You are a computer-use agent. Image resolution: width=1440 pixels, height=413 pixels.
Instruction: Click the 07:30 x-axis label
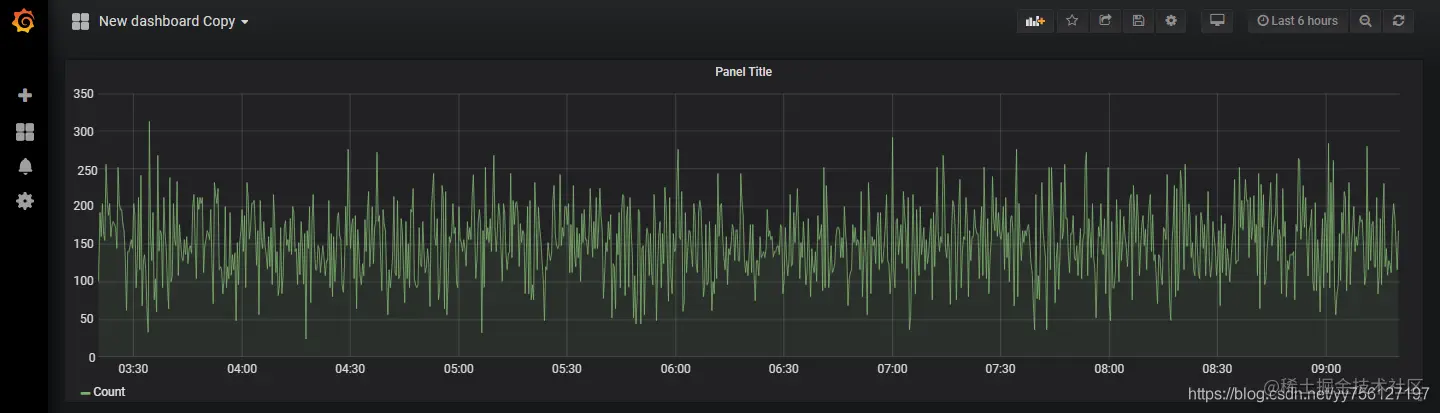tap(1000, 369)
